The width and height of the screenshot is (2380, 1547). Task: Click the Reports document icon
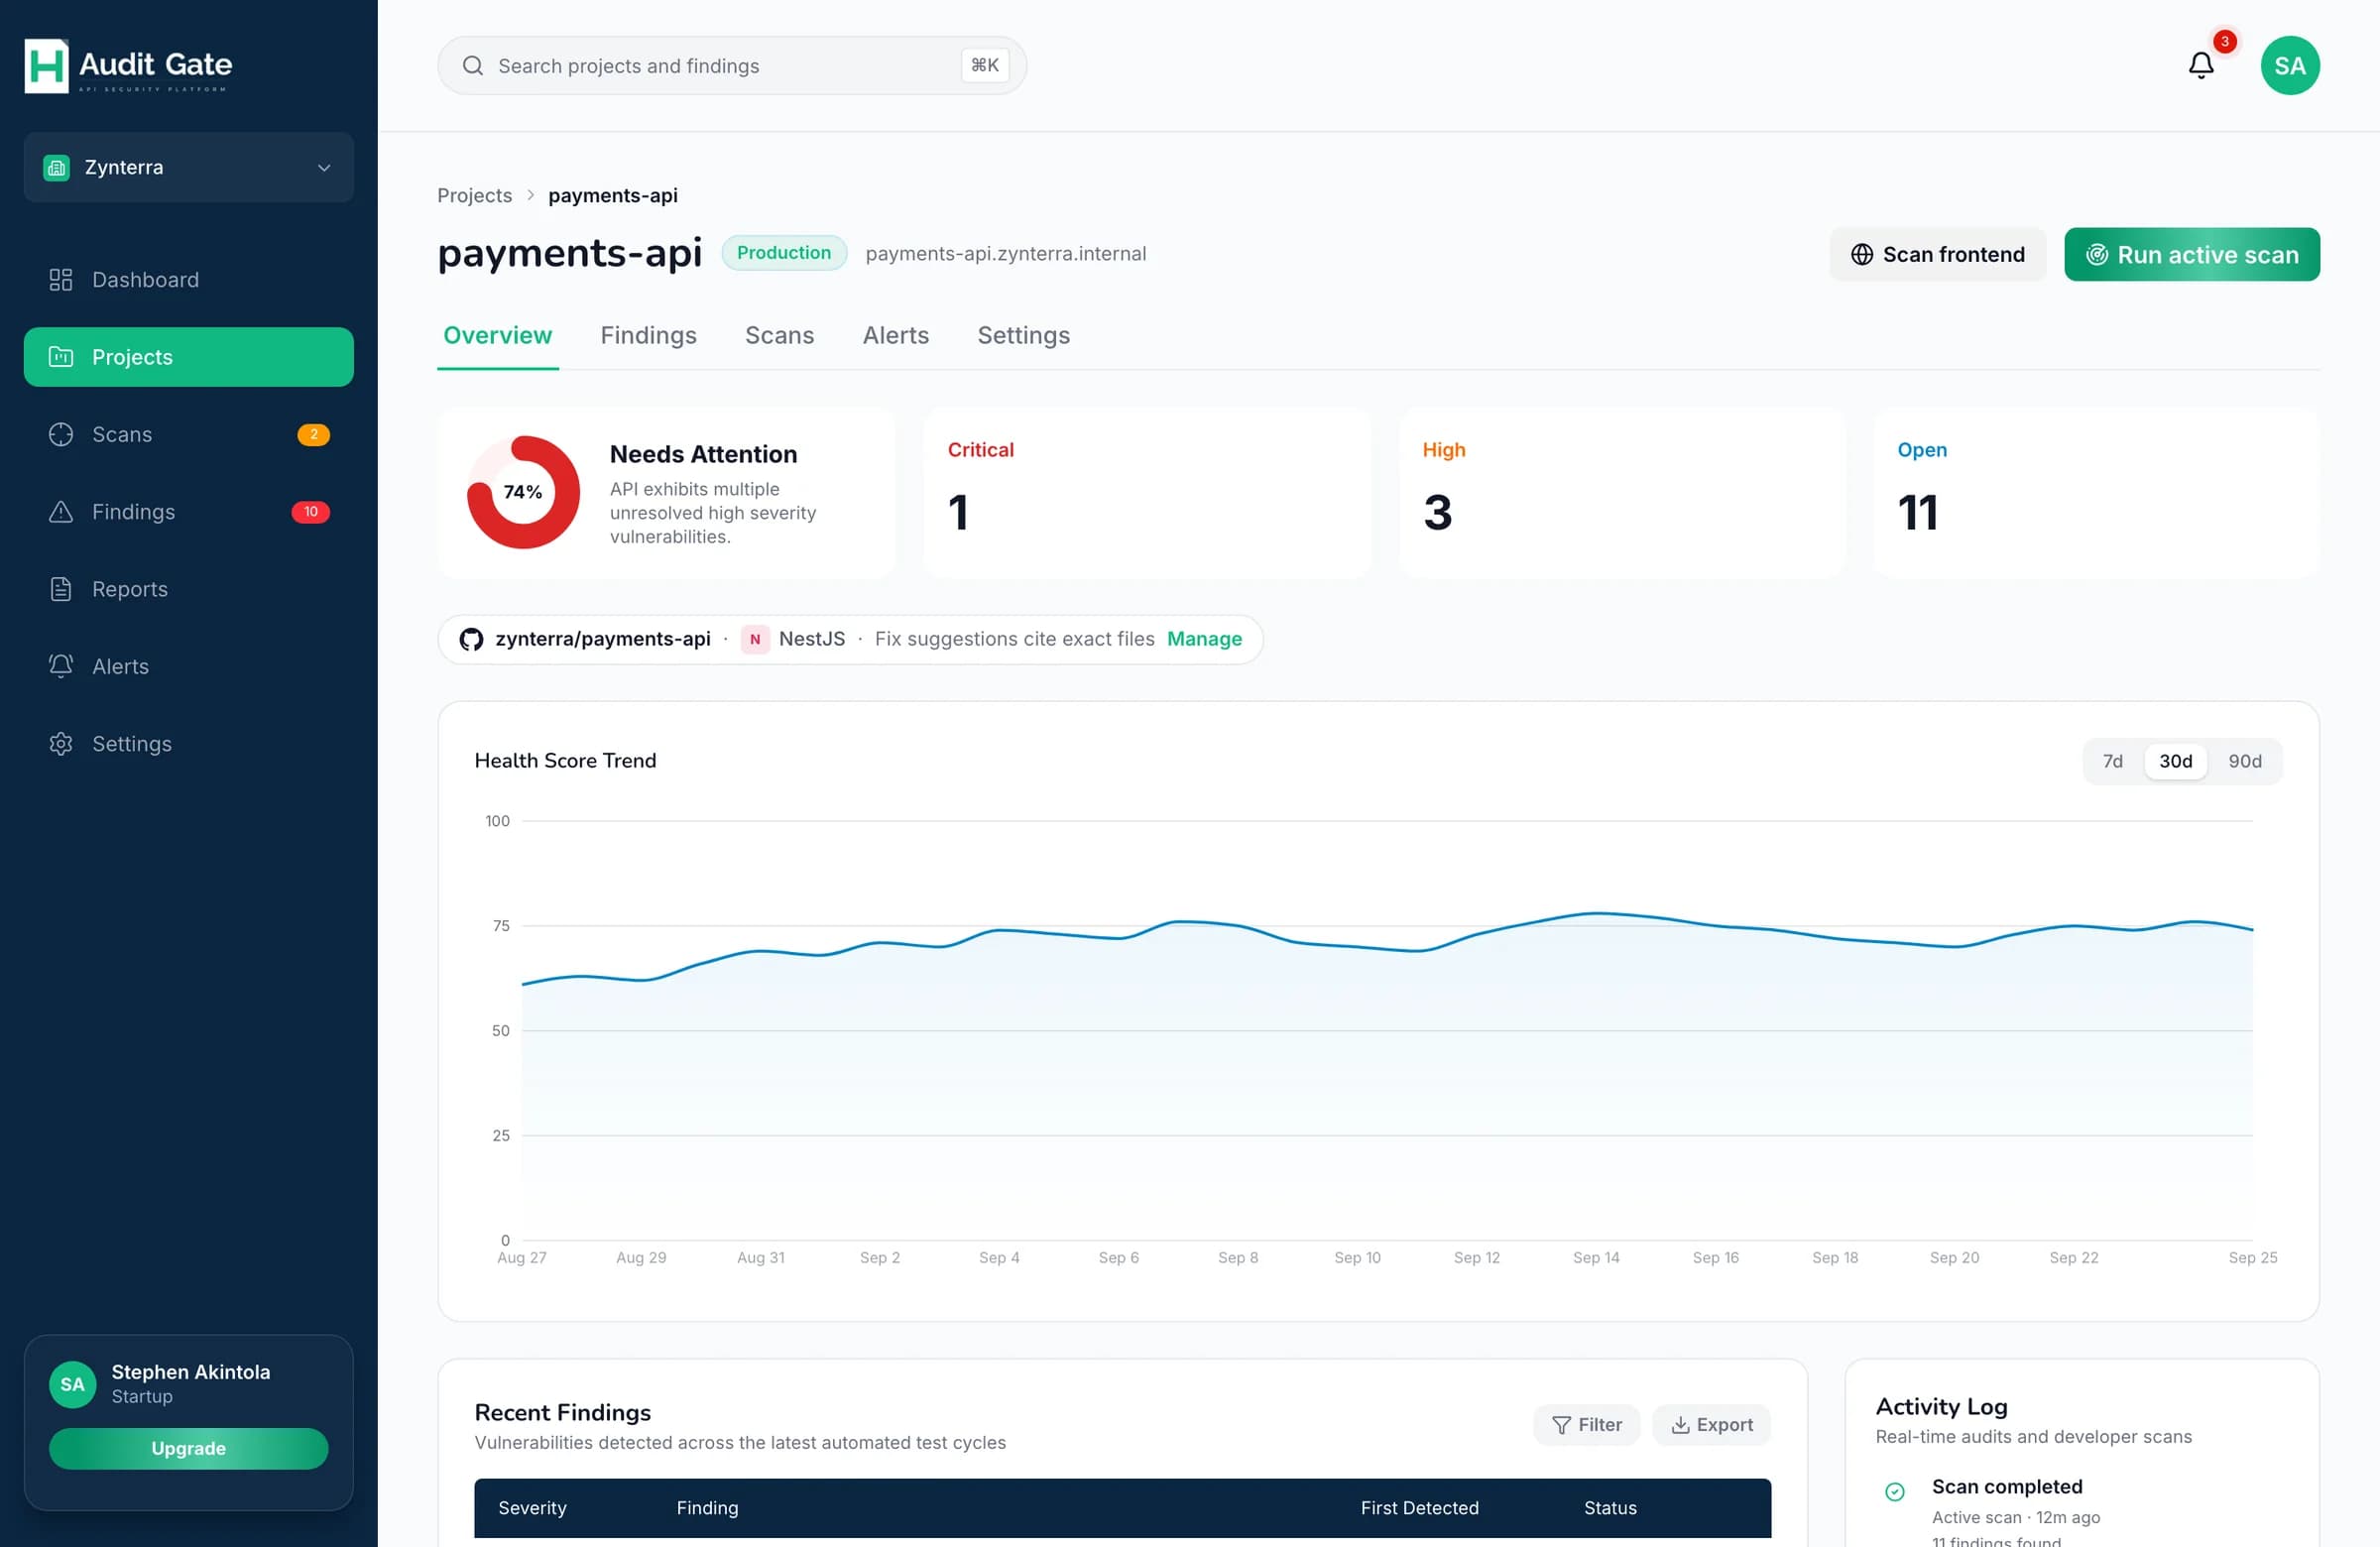click(x=61, y=589)
